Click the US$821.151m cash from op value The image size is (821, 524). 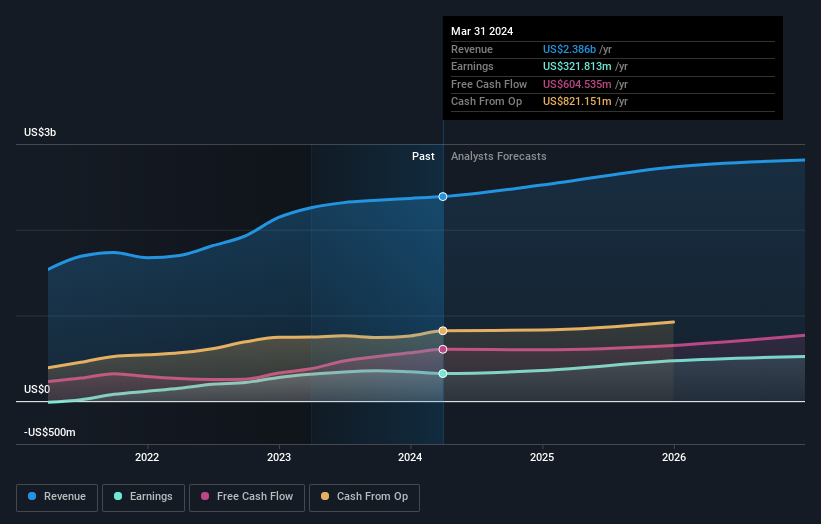click(577, 102)
